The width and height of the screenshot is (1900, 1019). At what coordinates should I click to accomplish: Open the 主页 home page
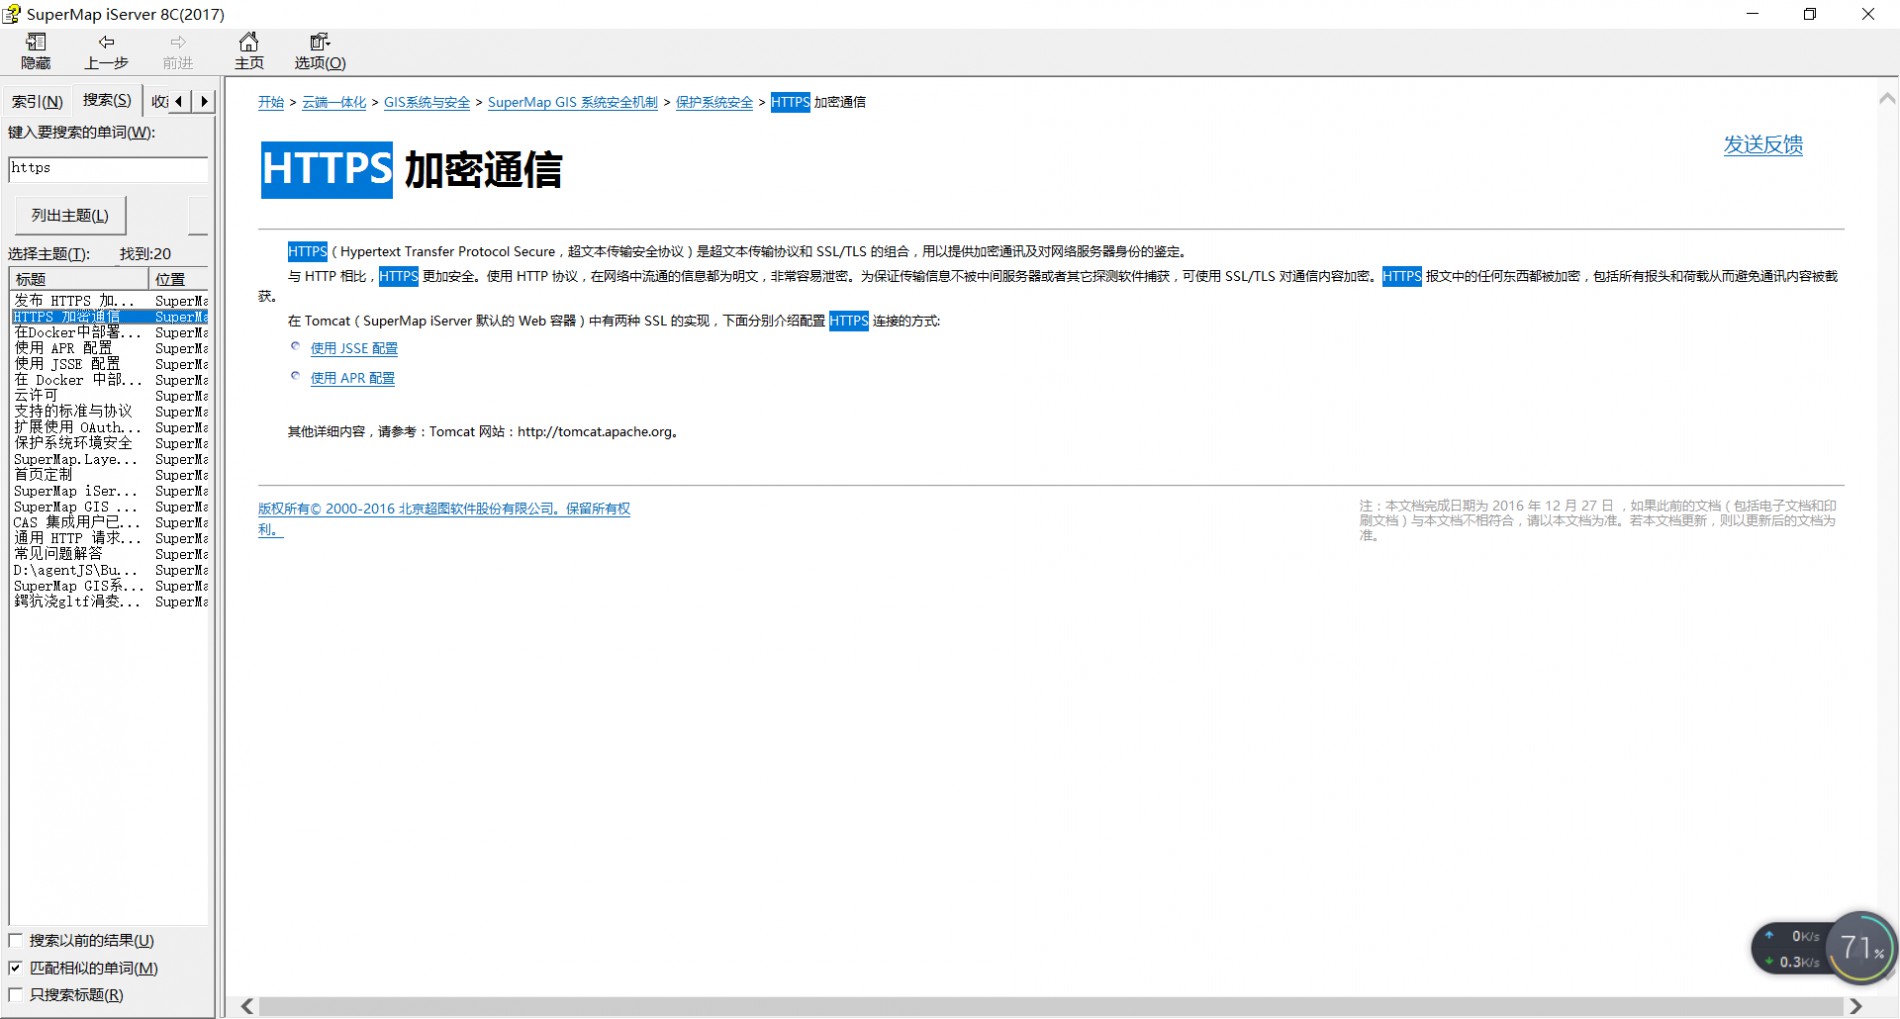pyautogui.click(x=249, y=51)
